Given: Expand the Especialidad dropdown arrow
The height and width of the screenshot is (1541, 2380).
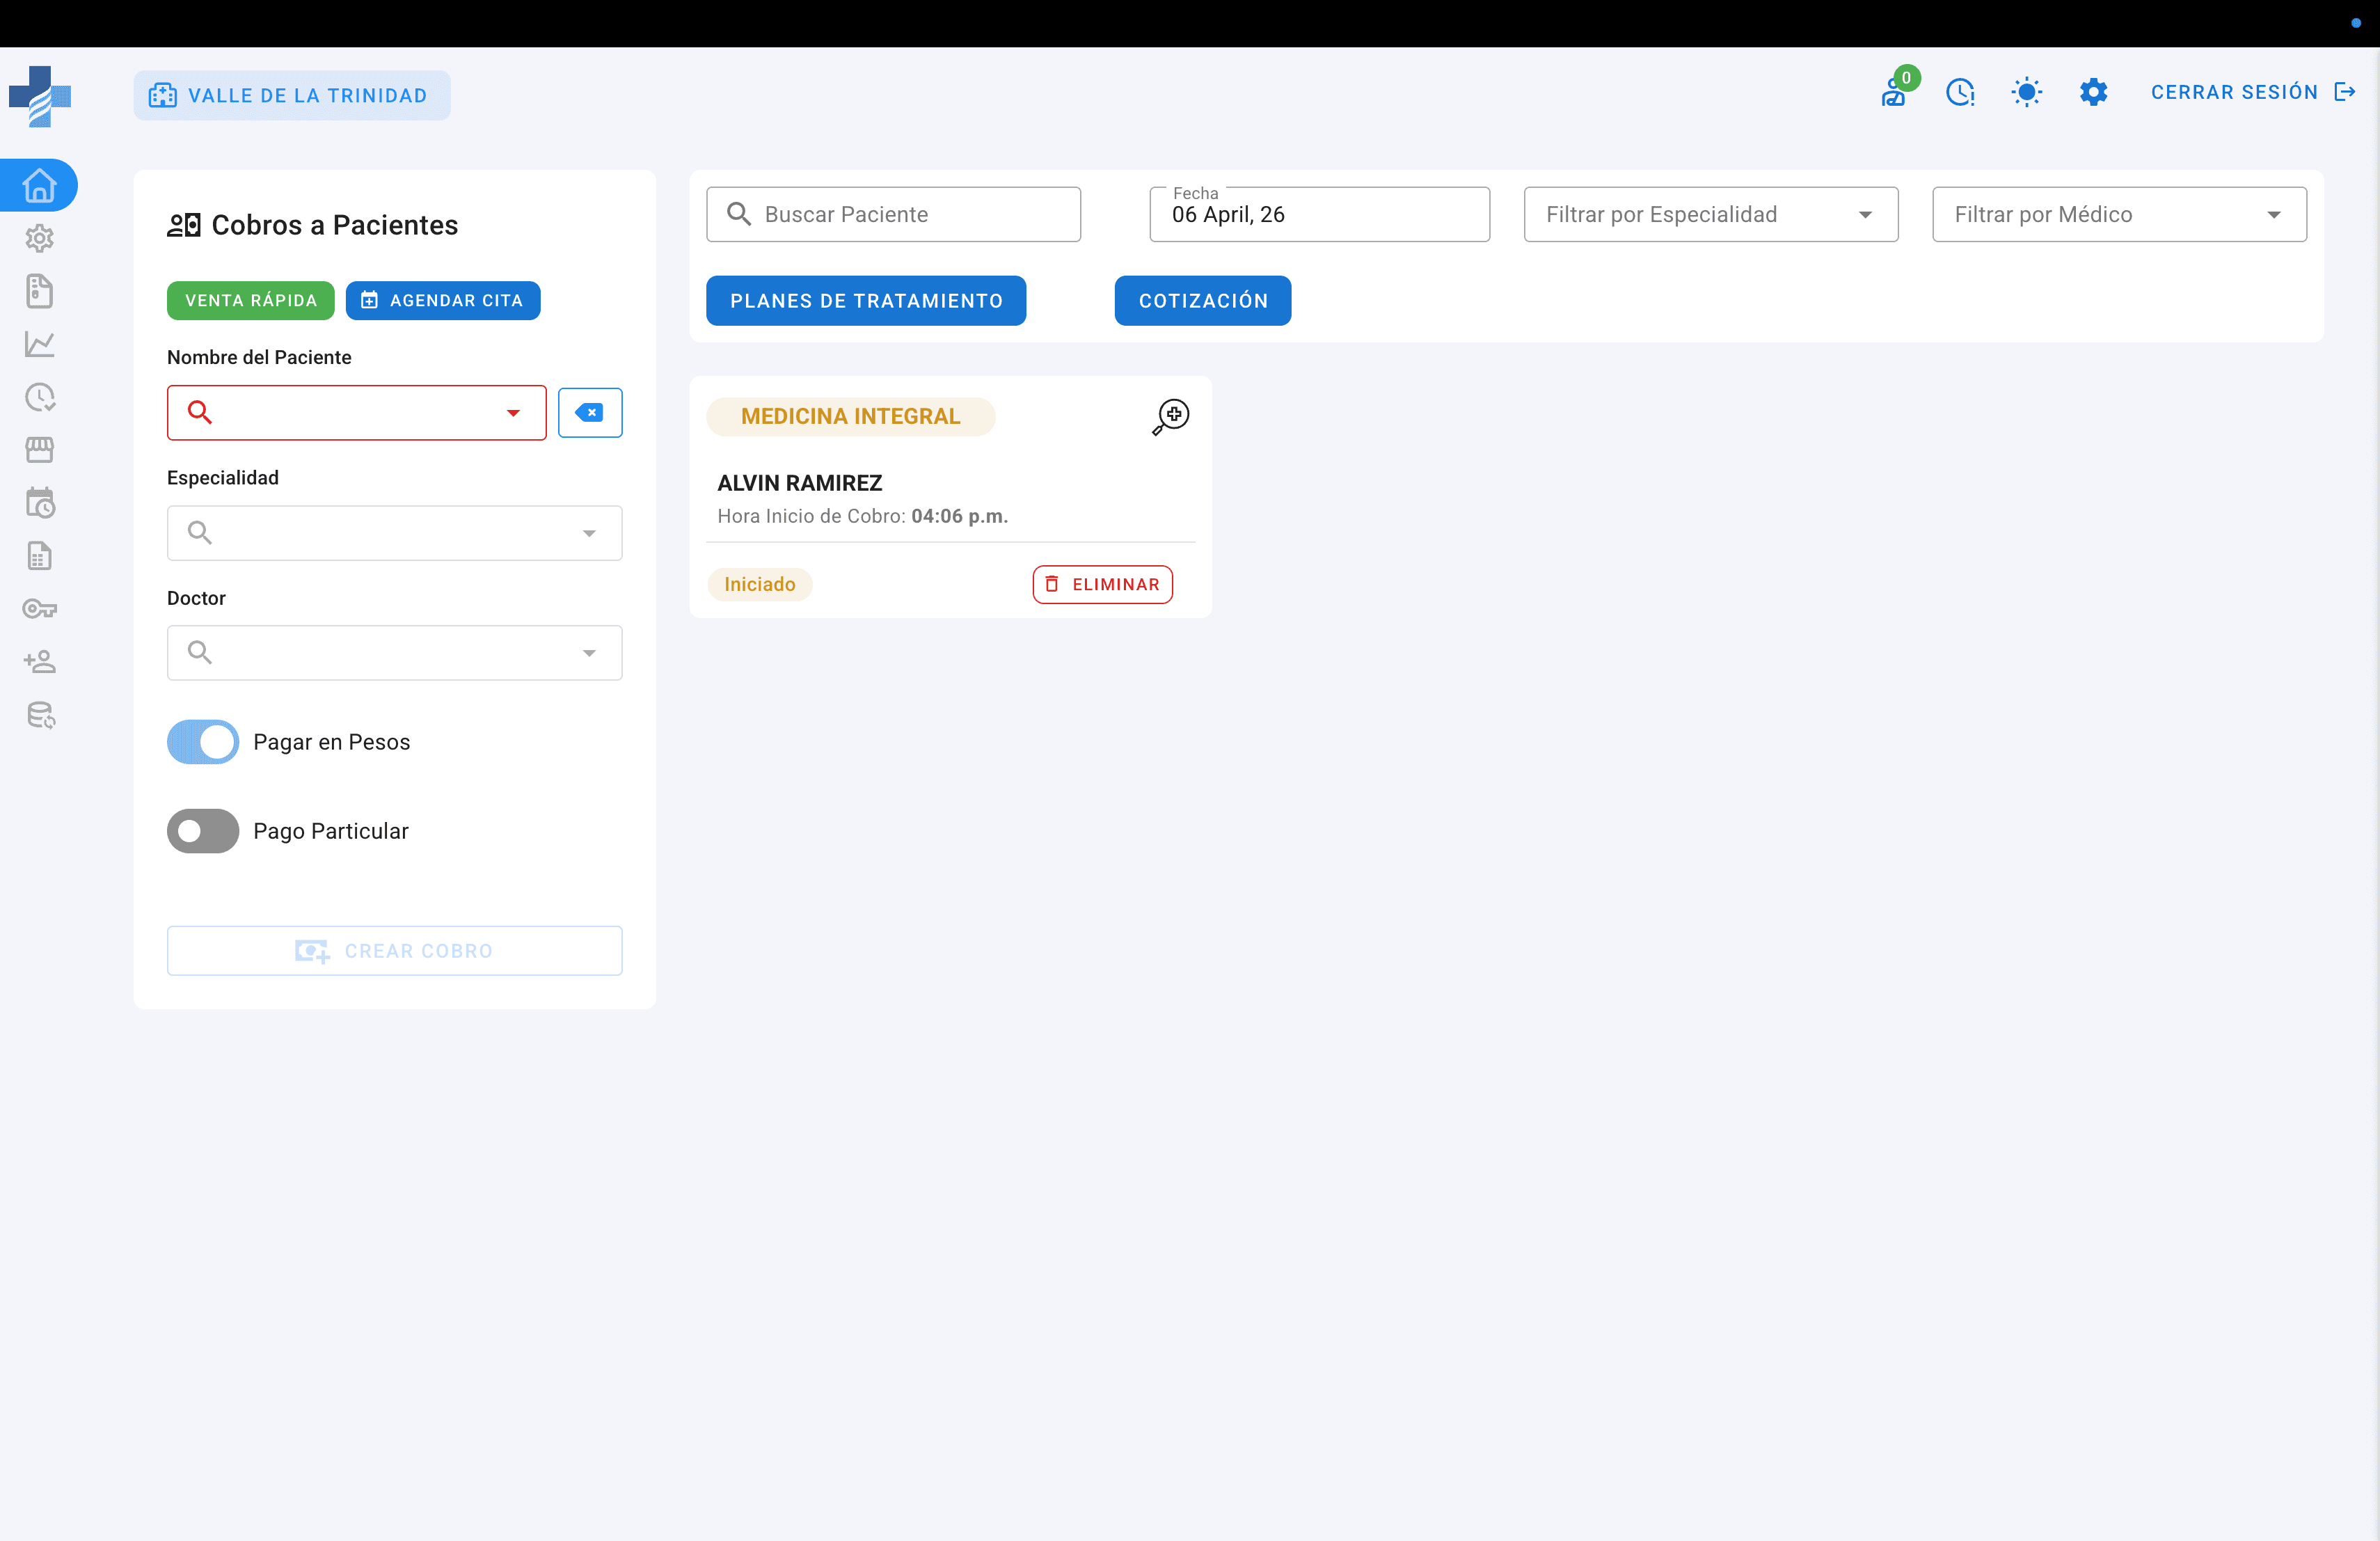Looking at the screenshot, I should point(589,533).
